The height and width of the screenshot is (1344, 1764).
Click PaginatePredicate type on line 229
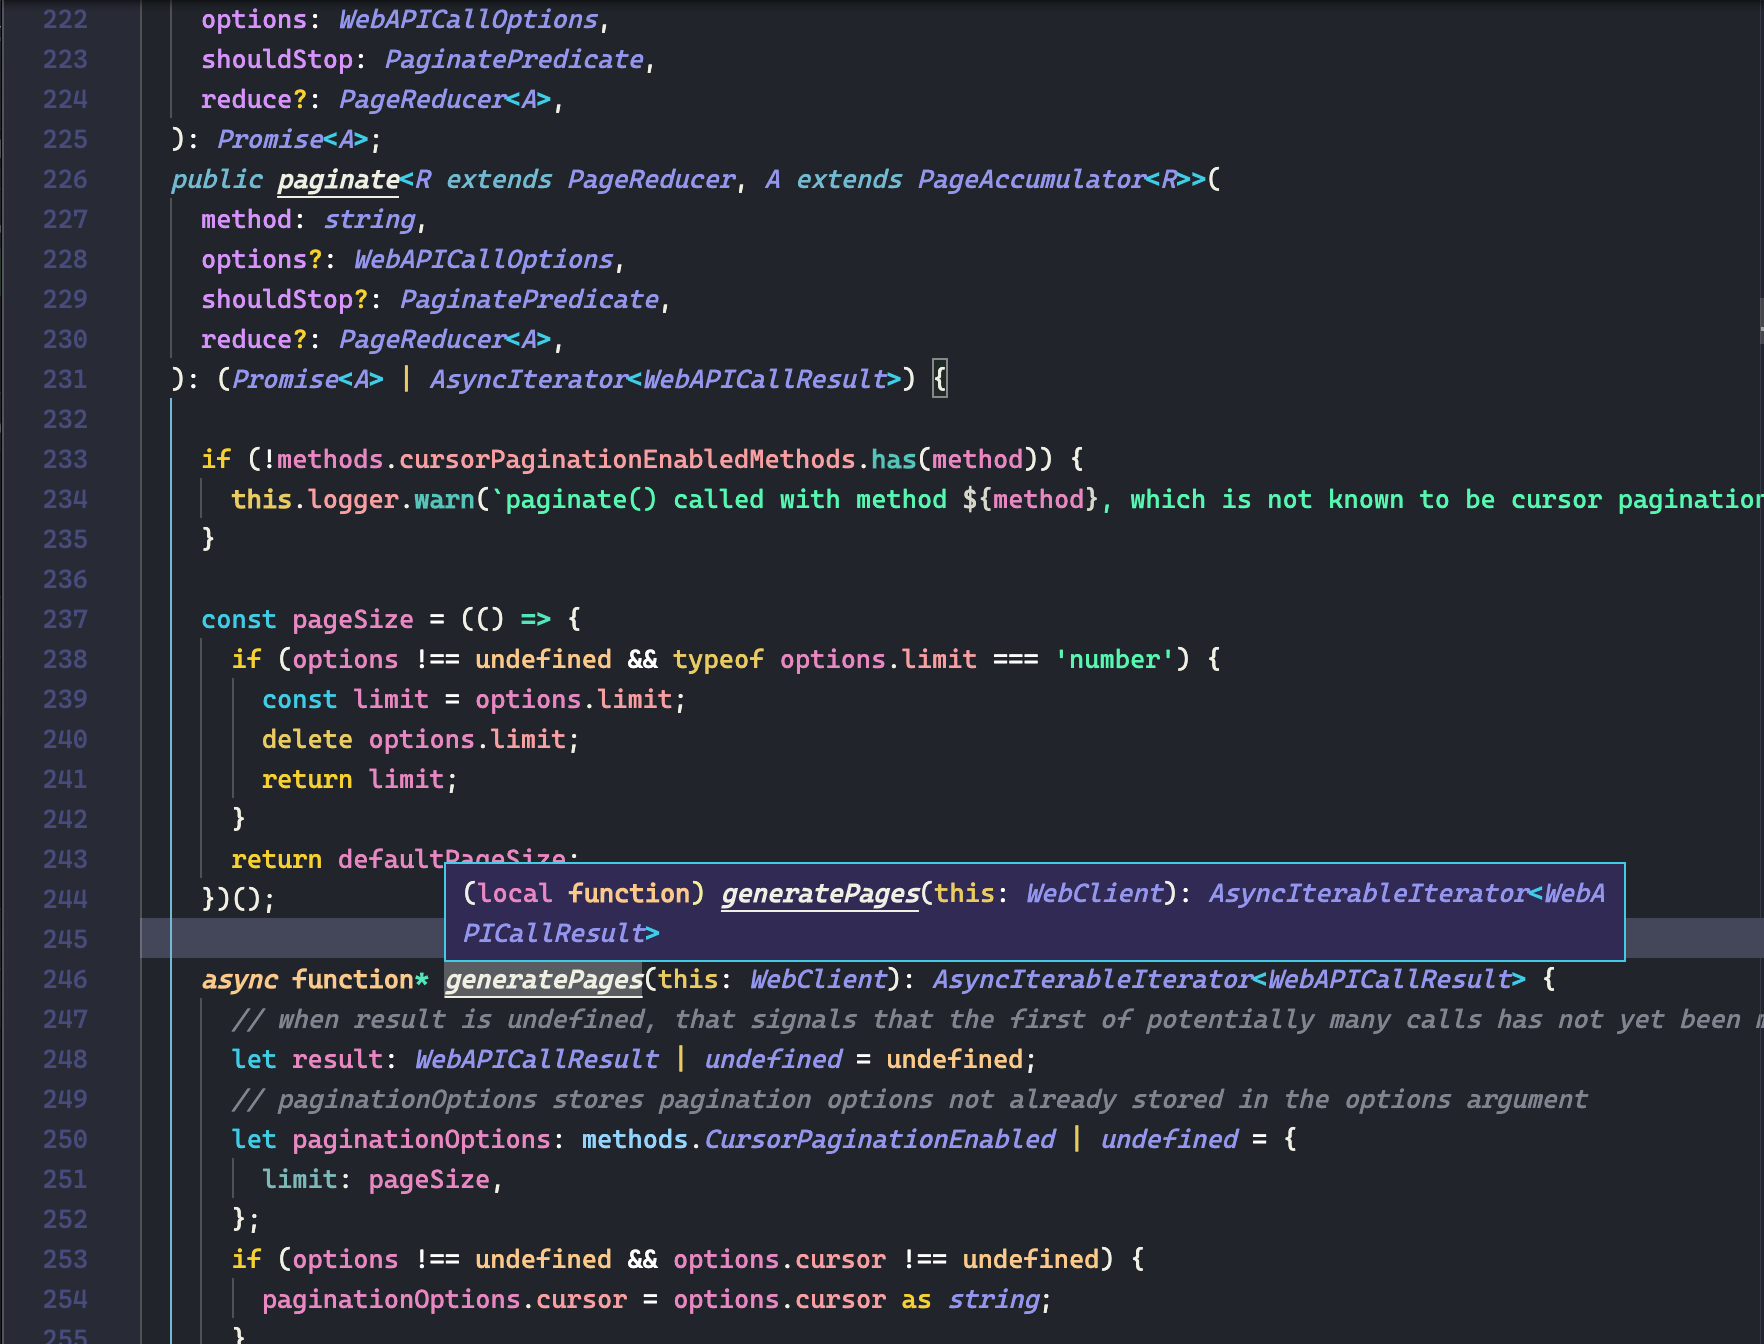click(529, 299)
